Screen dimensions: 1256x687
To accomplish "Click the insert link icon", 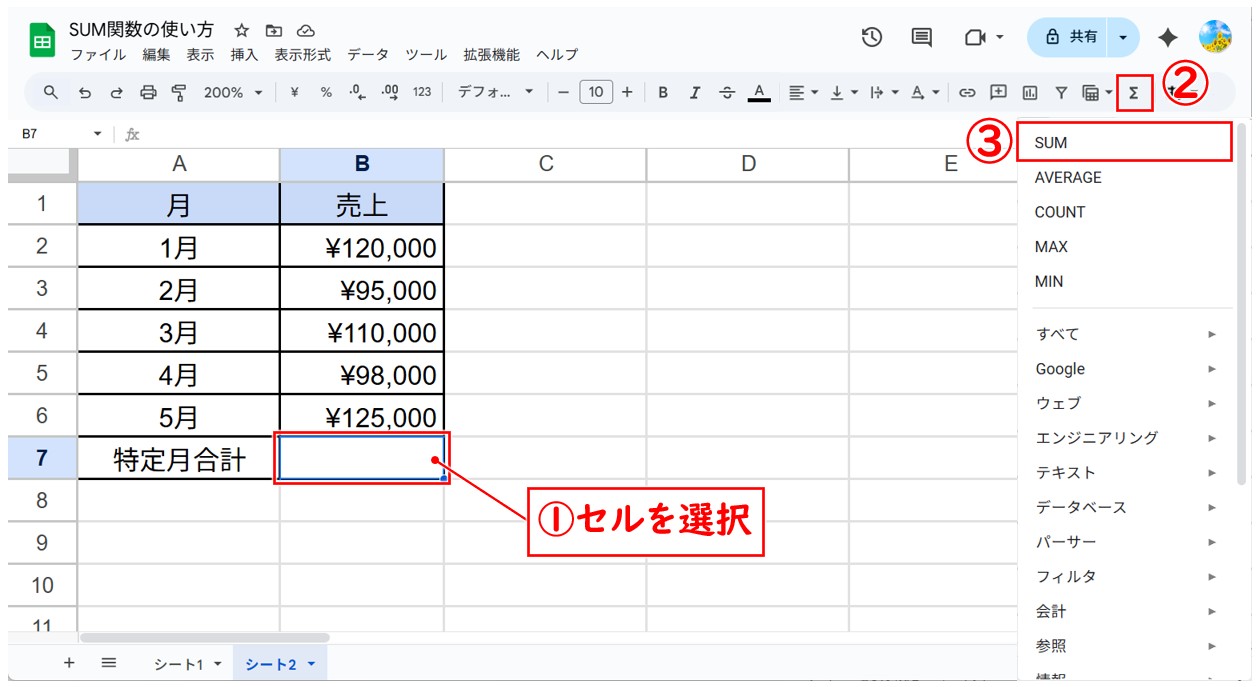I will click(x=967, y=93).
